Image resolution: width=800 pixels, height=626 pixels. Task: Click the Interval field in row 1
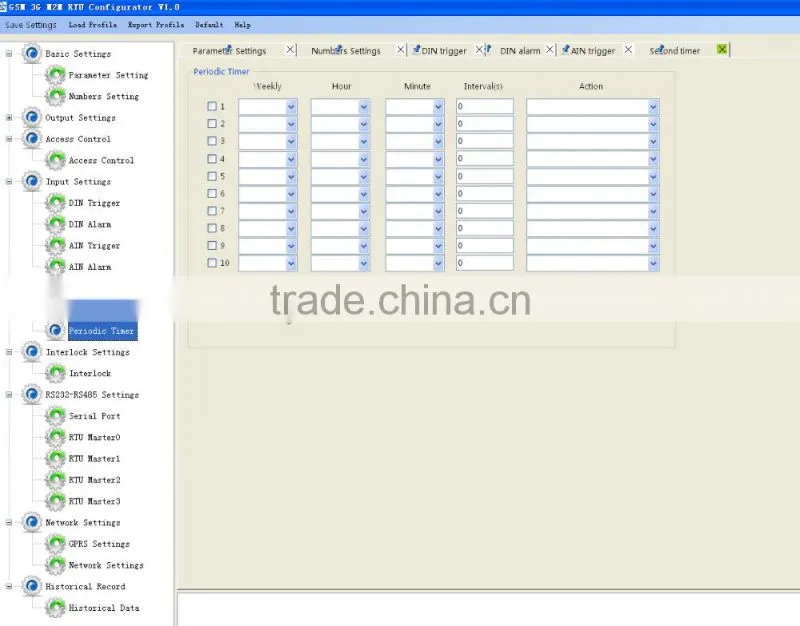point(485,106)
